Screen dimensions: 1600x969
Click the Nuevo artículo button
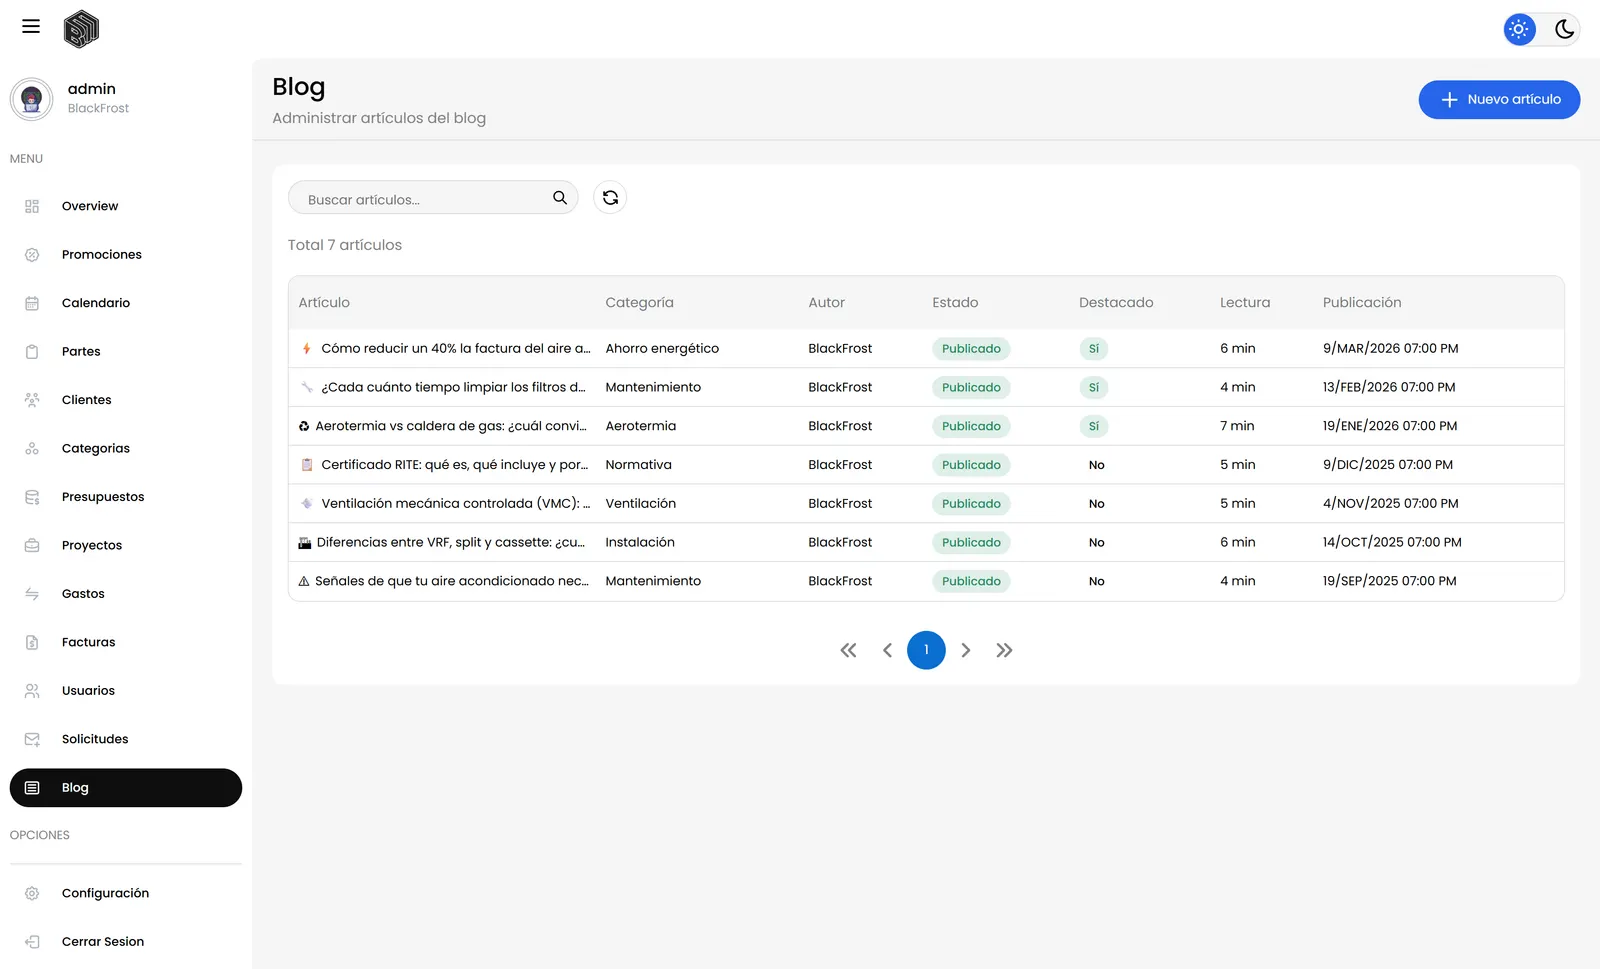[x=1499, y=99]
